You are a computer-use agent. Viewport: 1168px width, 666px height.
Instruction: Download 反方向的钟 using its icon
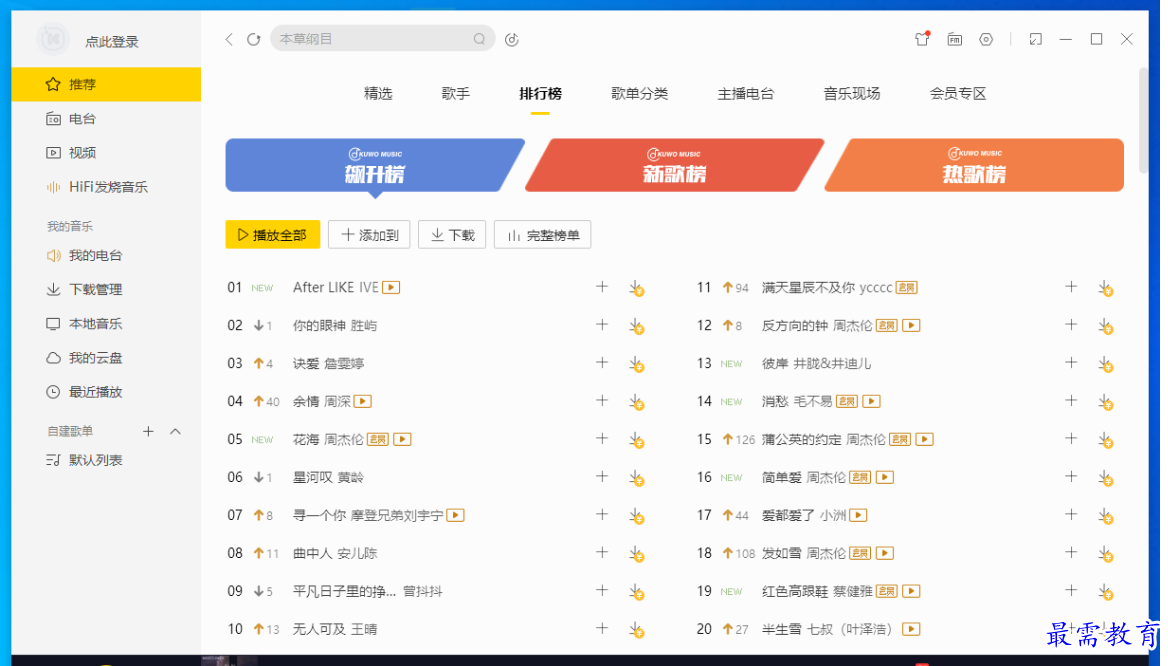[x=1106, y=326]
